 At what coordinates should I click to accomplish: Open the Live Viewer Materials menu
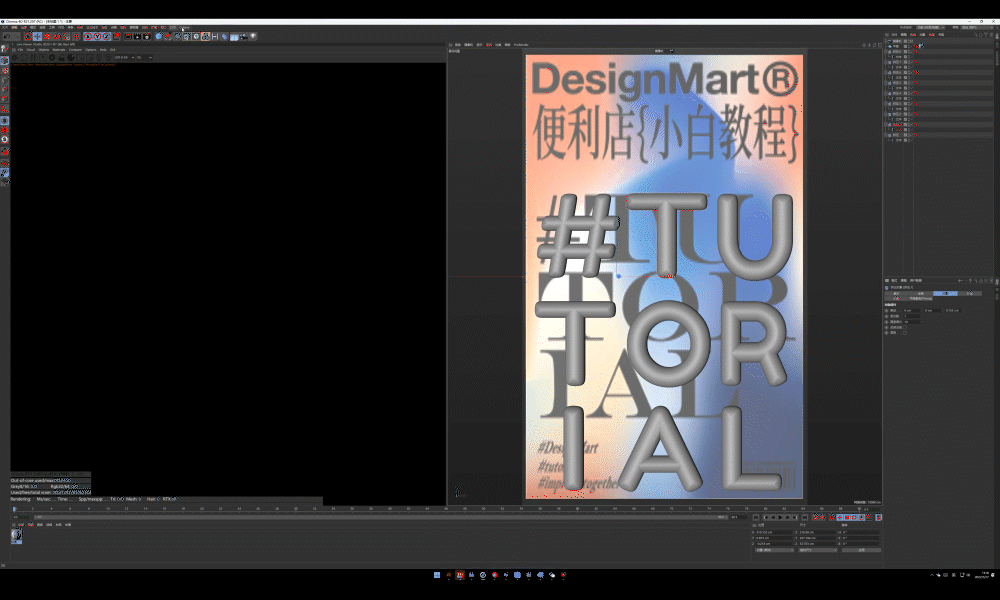59,50
